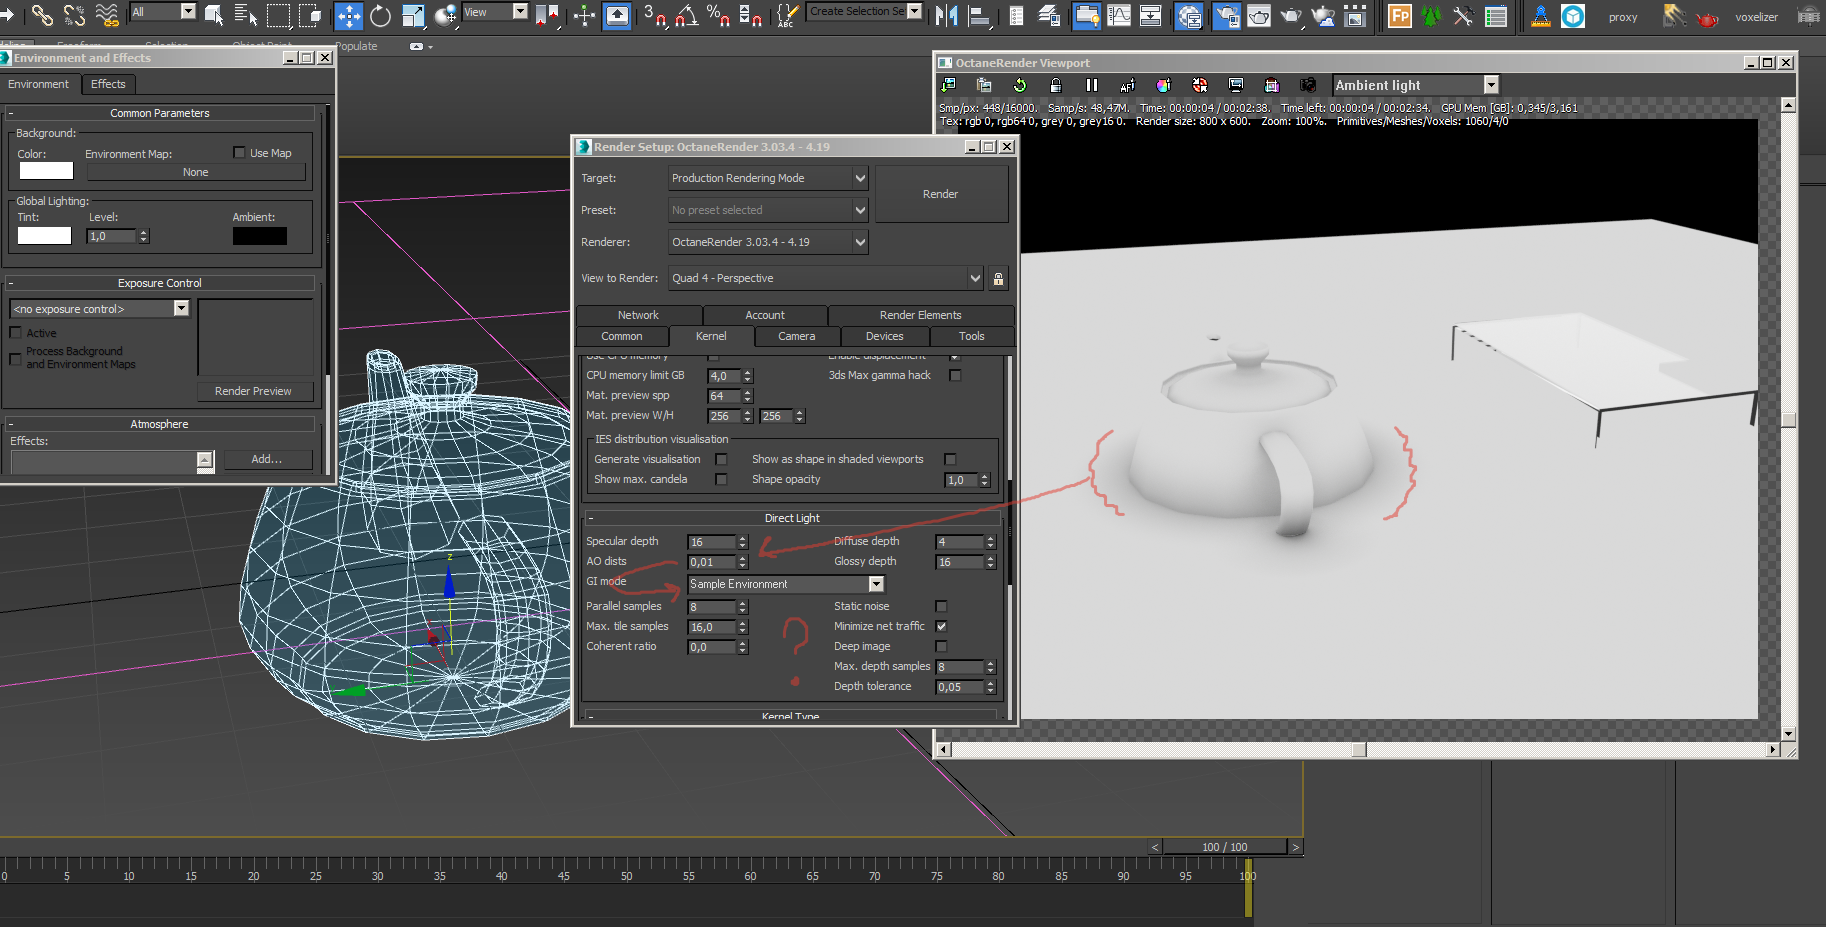1826x927 pixels.
Task: Pick the Ambient color swatch
Action: pos(260,235)
